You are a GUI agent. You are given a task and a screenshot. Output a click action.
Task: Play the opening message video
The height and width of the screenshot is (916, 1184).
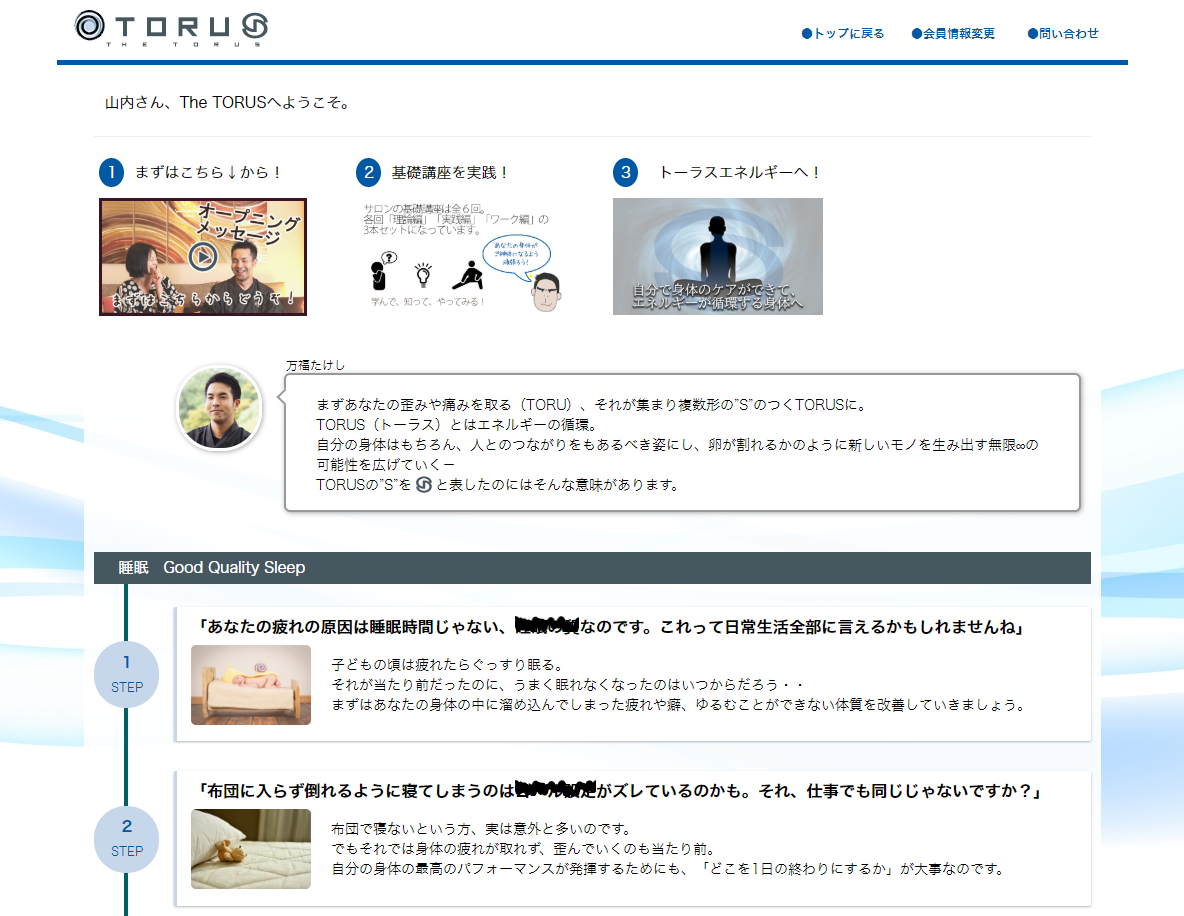pos(203,257)
